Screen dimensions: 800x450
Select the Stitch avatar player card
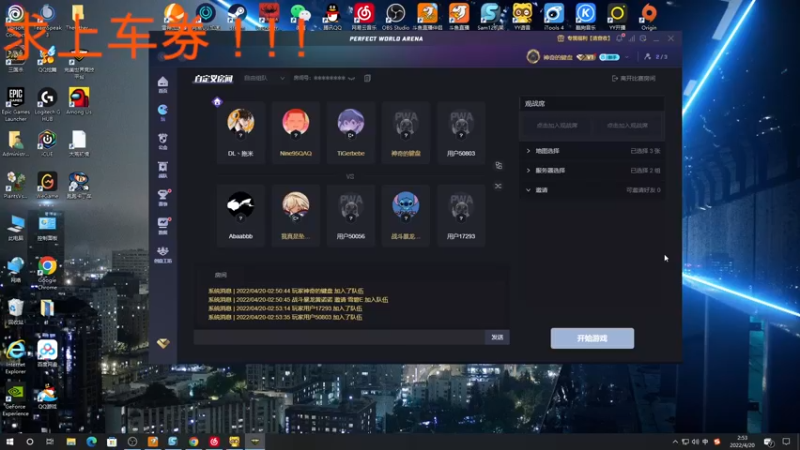pos(406,215)
